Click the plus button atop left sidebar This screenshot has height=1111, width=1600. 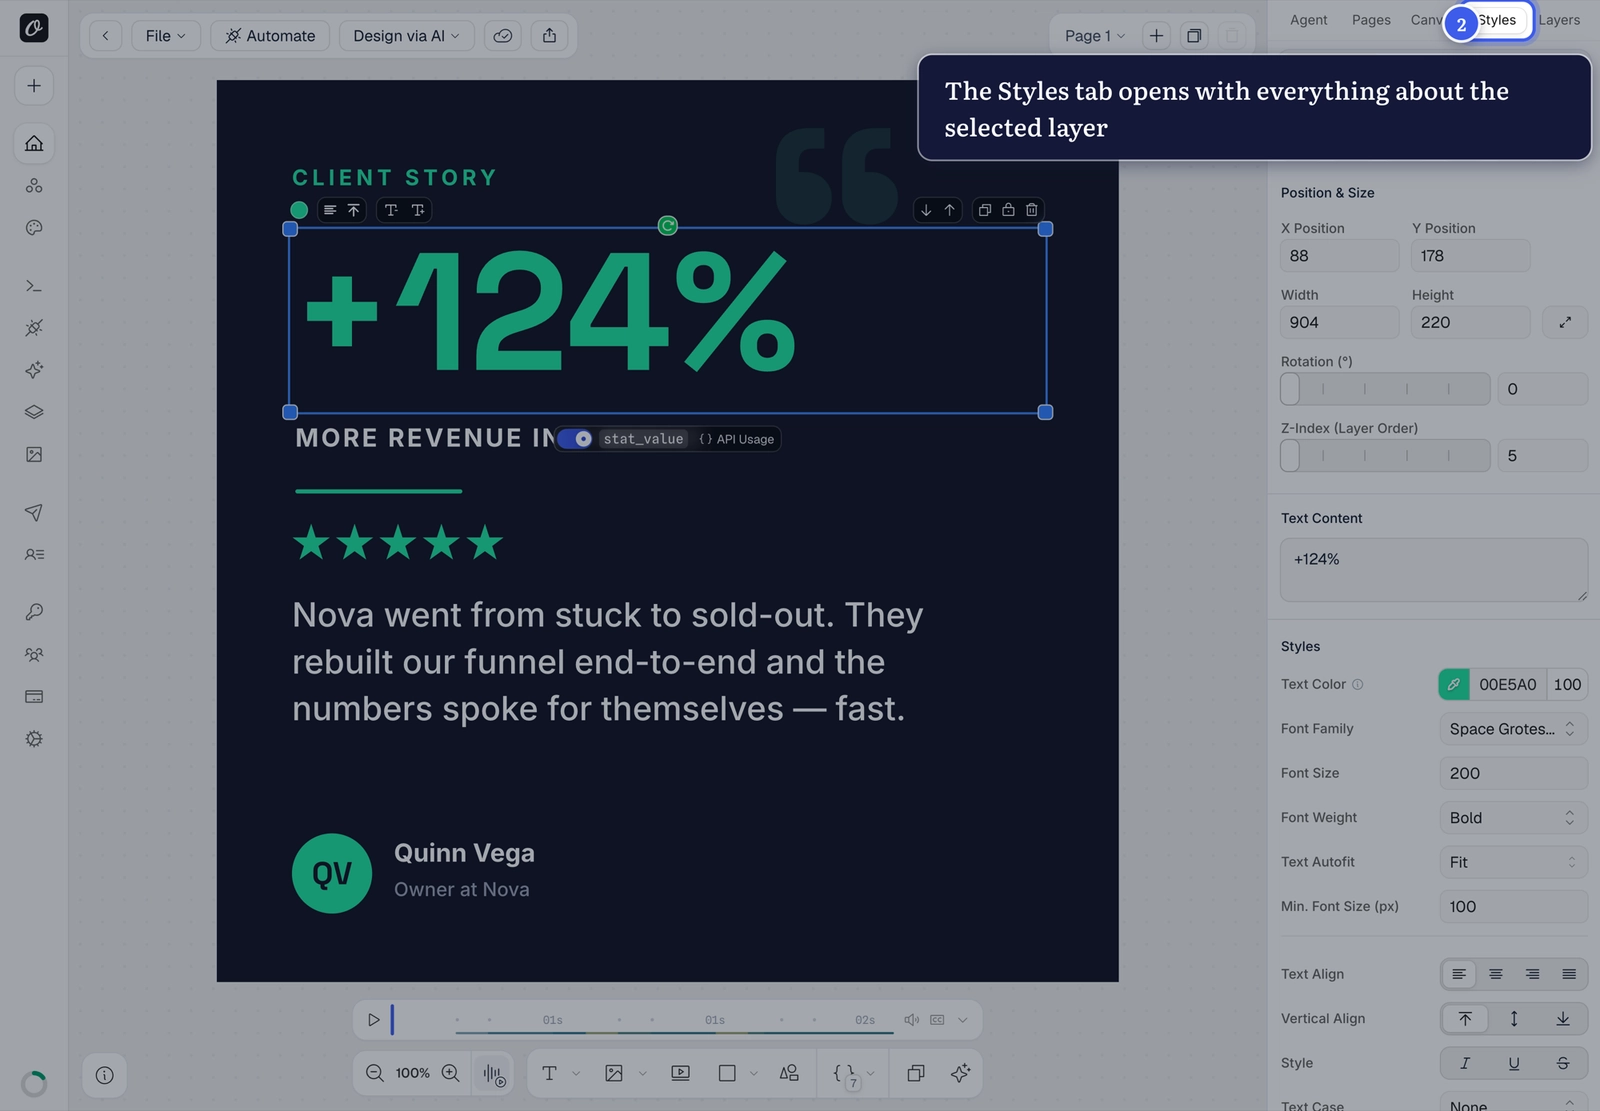(34, 86)
